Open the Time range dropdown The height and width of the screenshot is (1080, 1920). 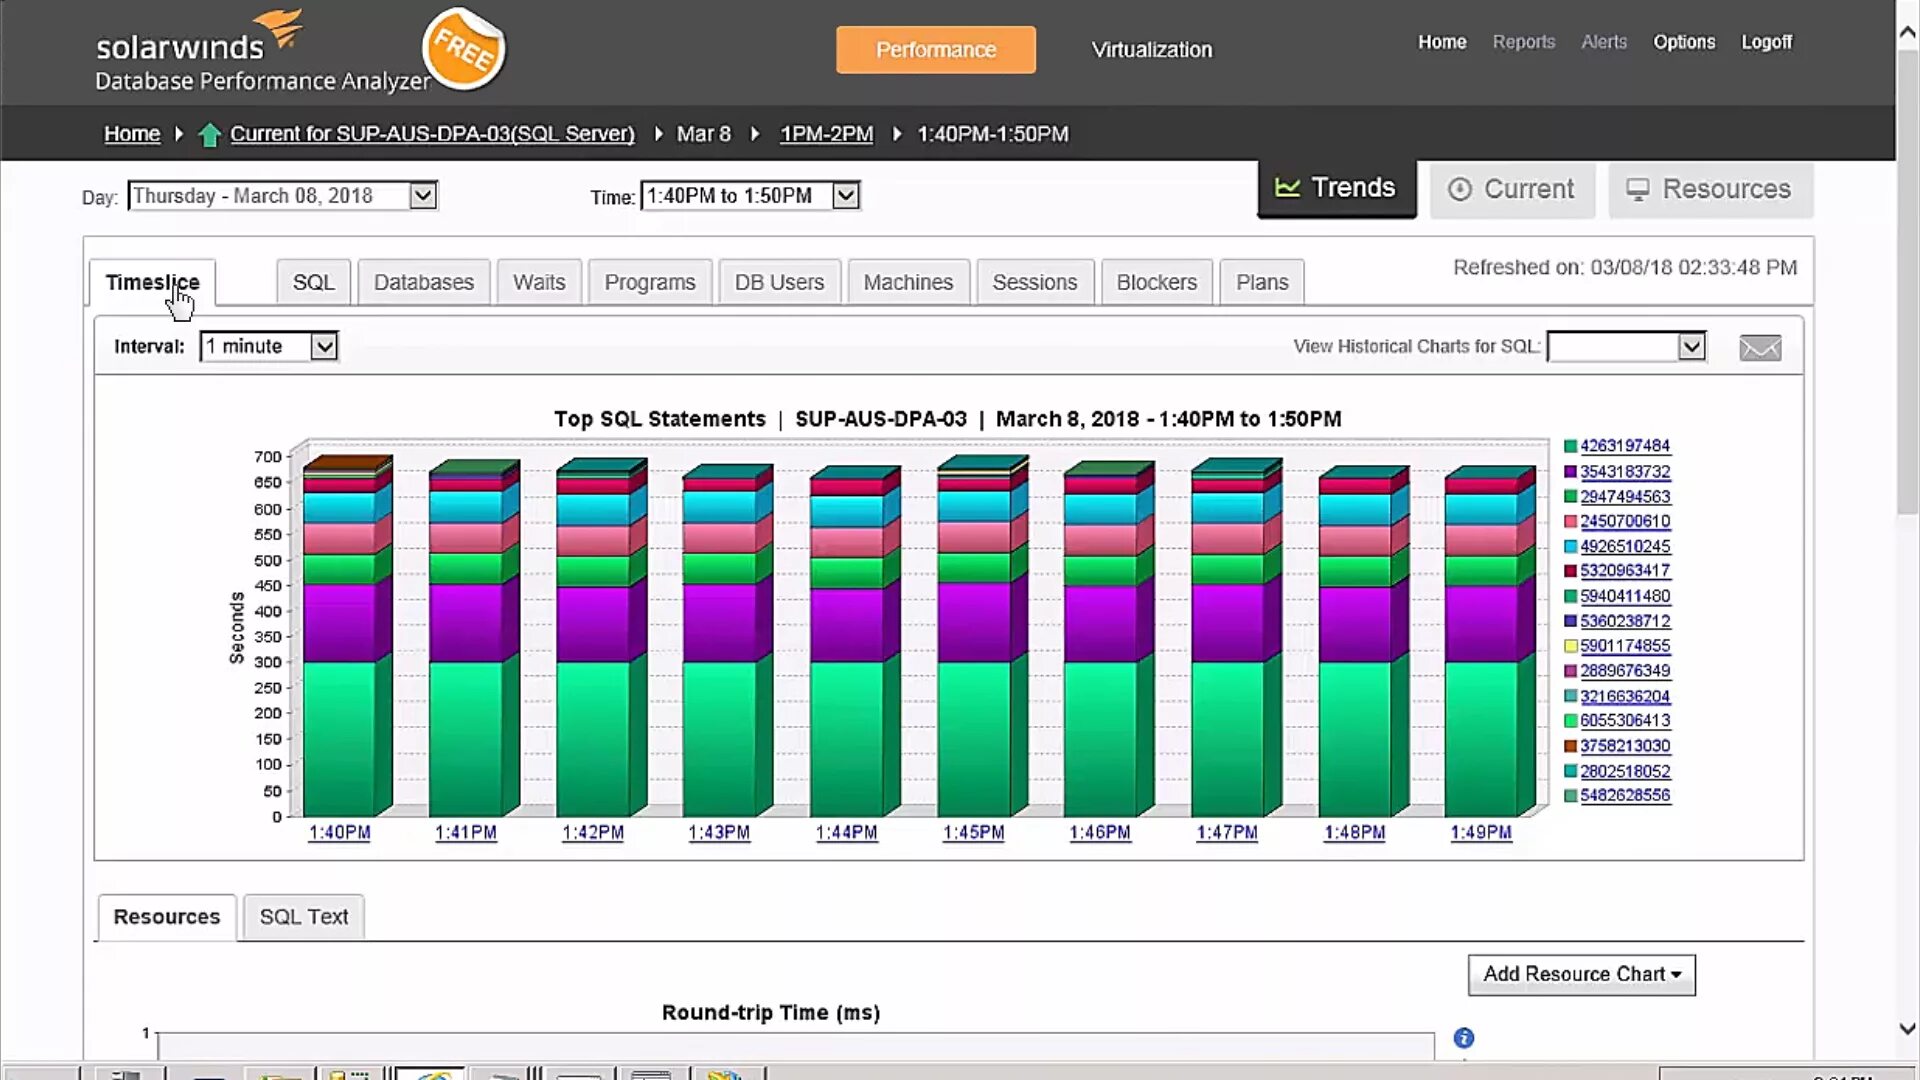pos(846,196)
